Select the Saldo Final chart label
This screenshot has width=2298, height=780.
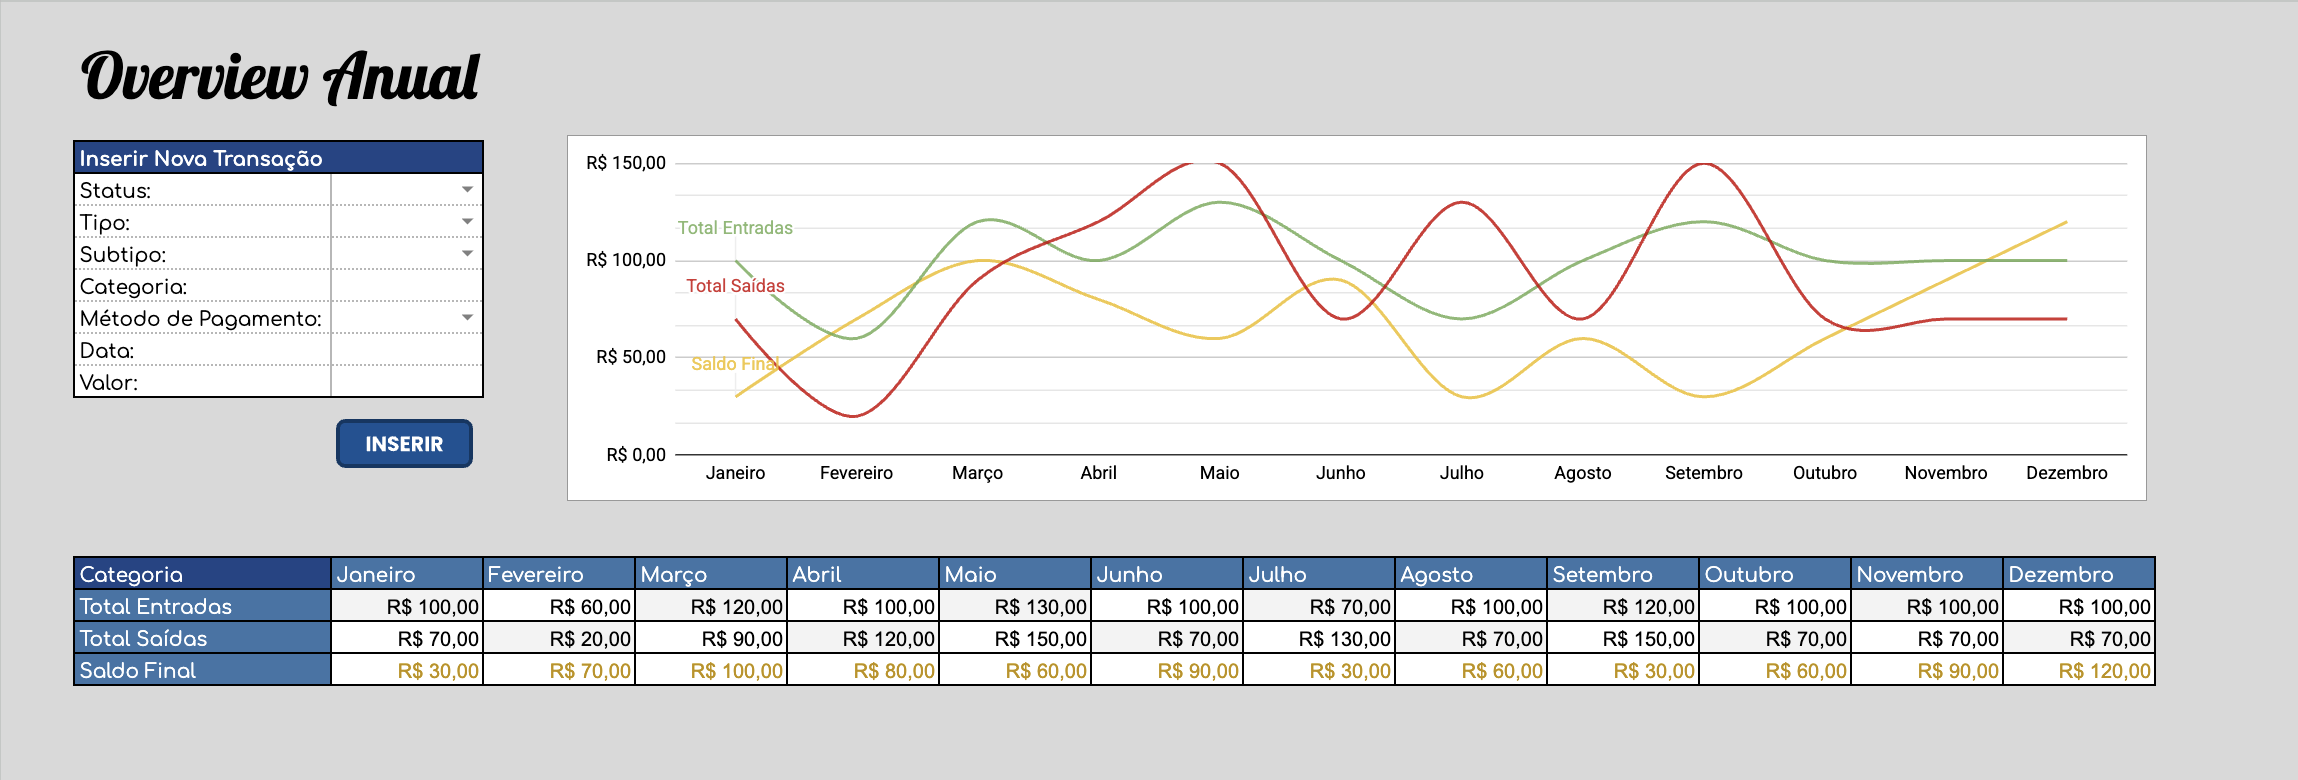[x=733, y=364]
